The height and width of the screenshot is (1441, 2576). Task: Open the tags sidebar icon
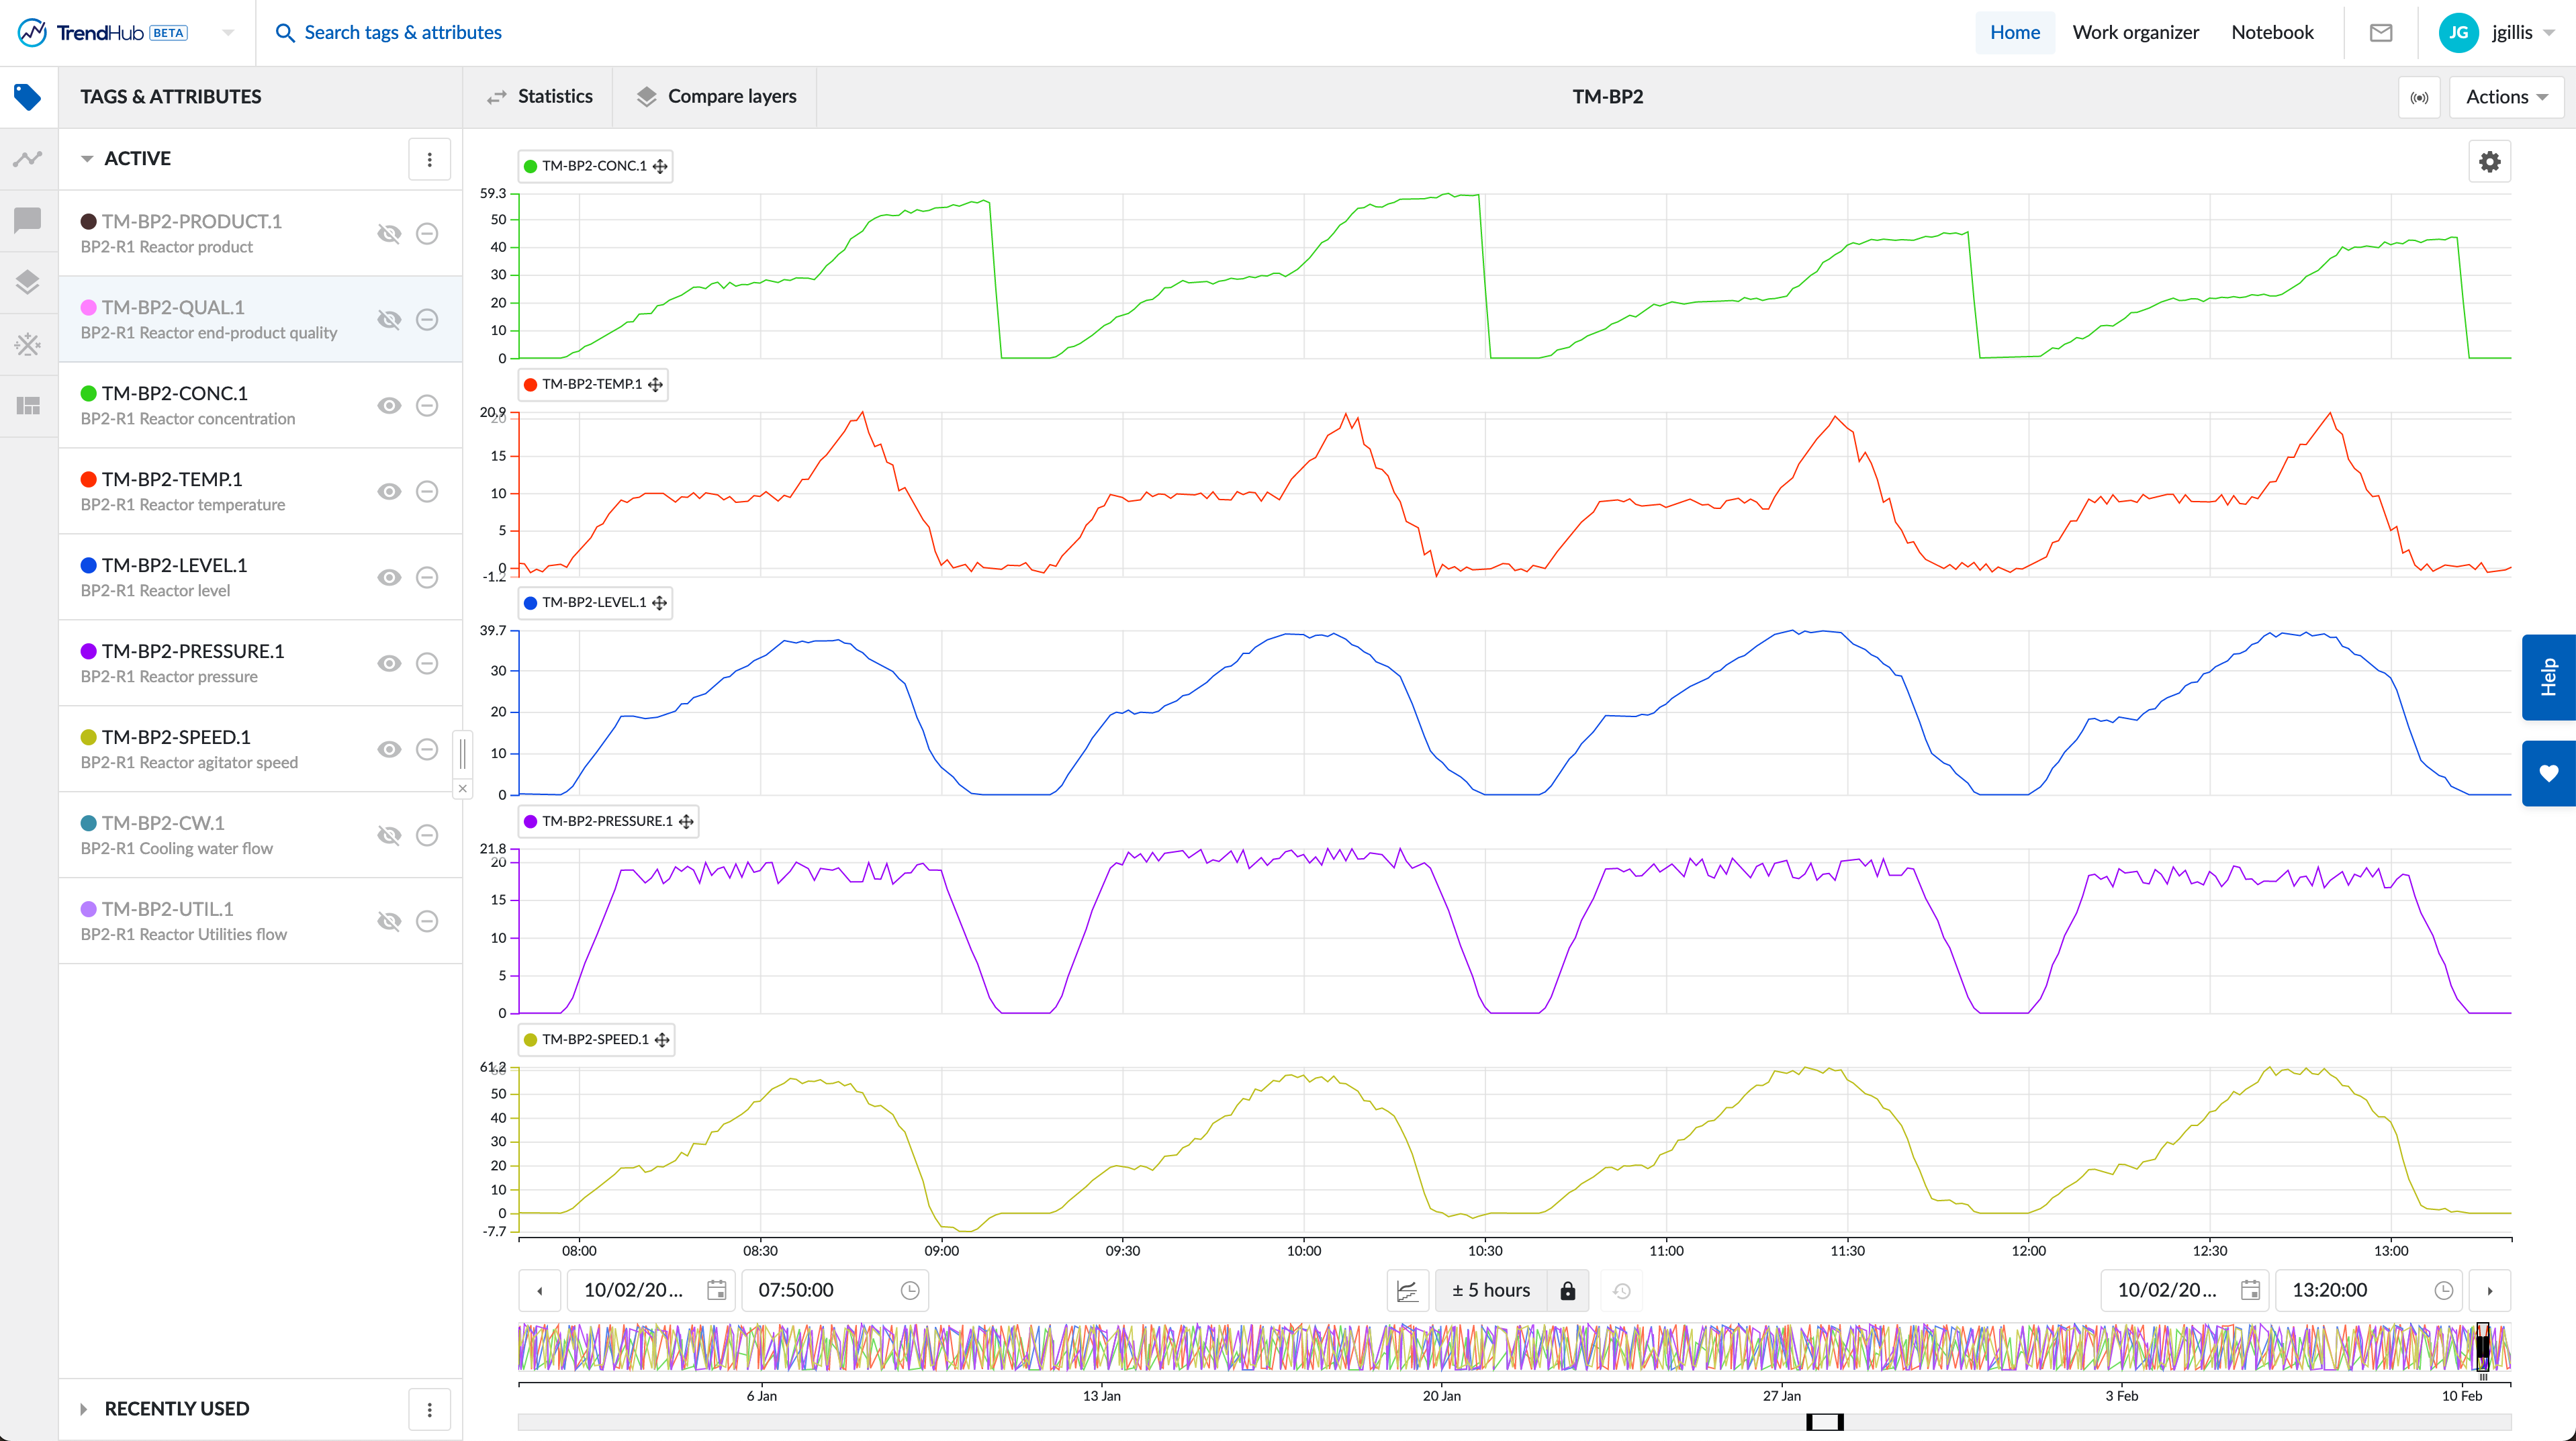[28, 97]
